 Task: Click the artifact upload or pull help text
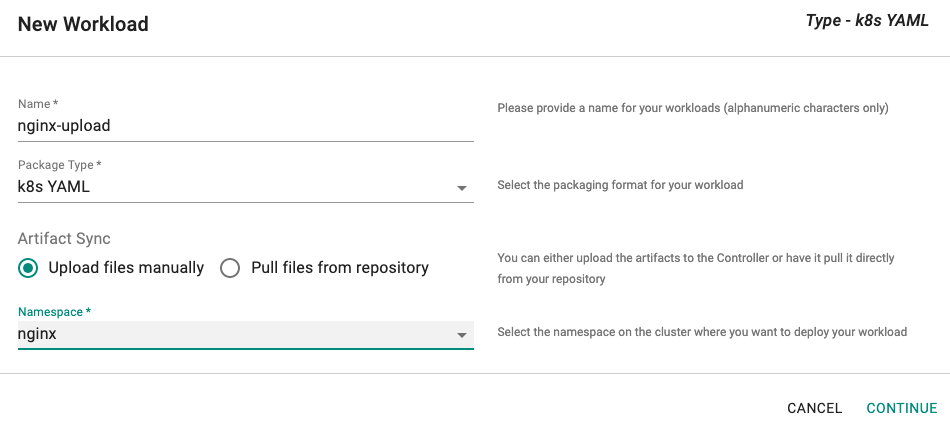coord(696,269)
